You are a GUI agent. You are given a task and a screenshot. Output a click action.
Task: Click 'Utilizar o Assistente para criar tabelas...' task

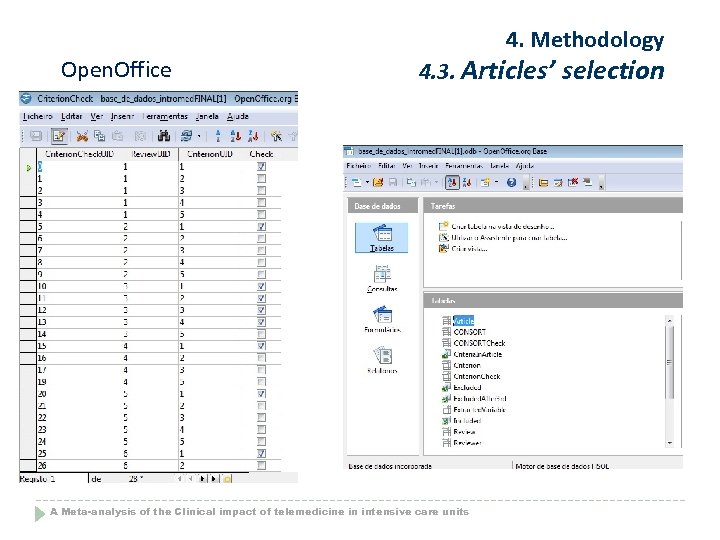coord(503,237)
